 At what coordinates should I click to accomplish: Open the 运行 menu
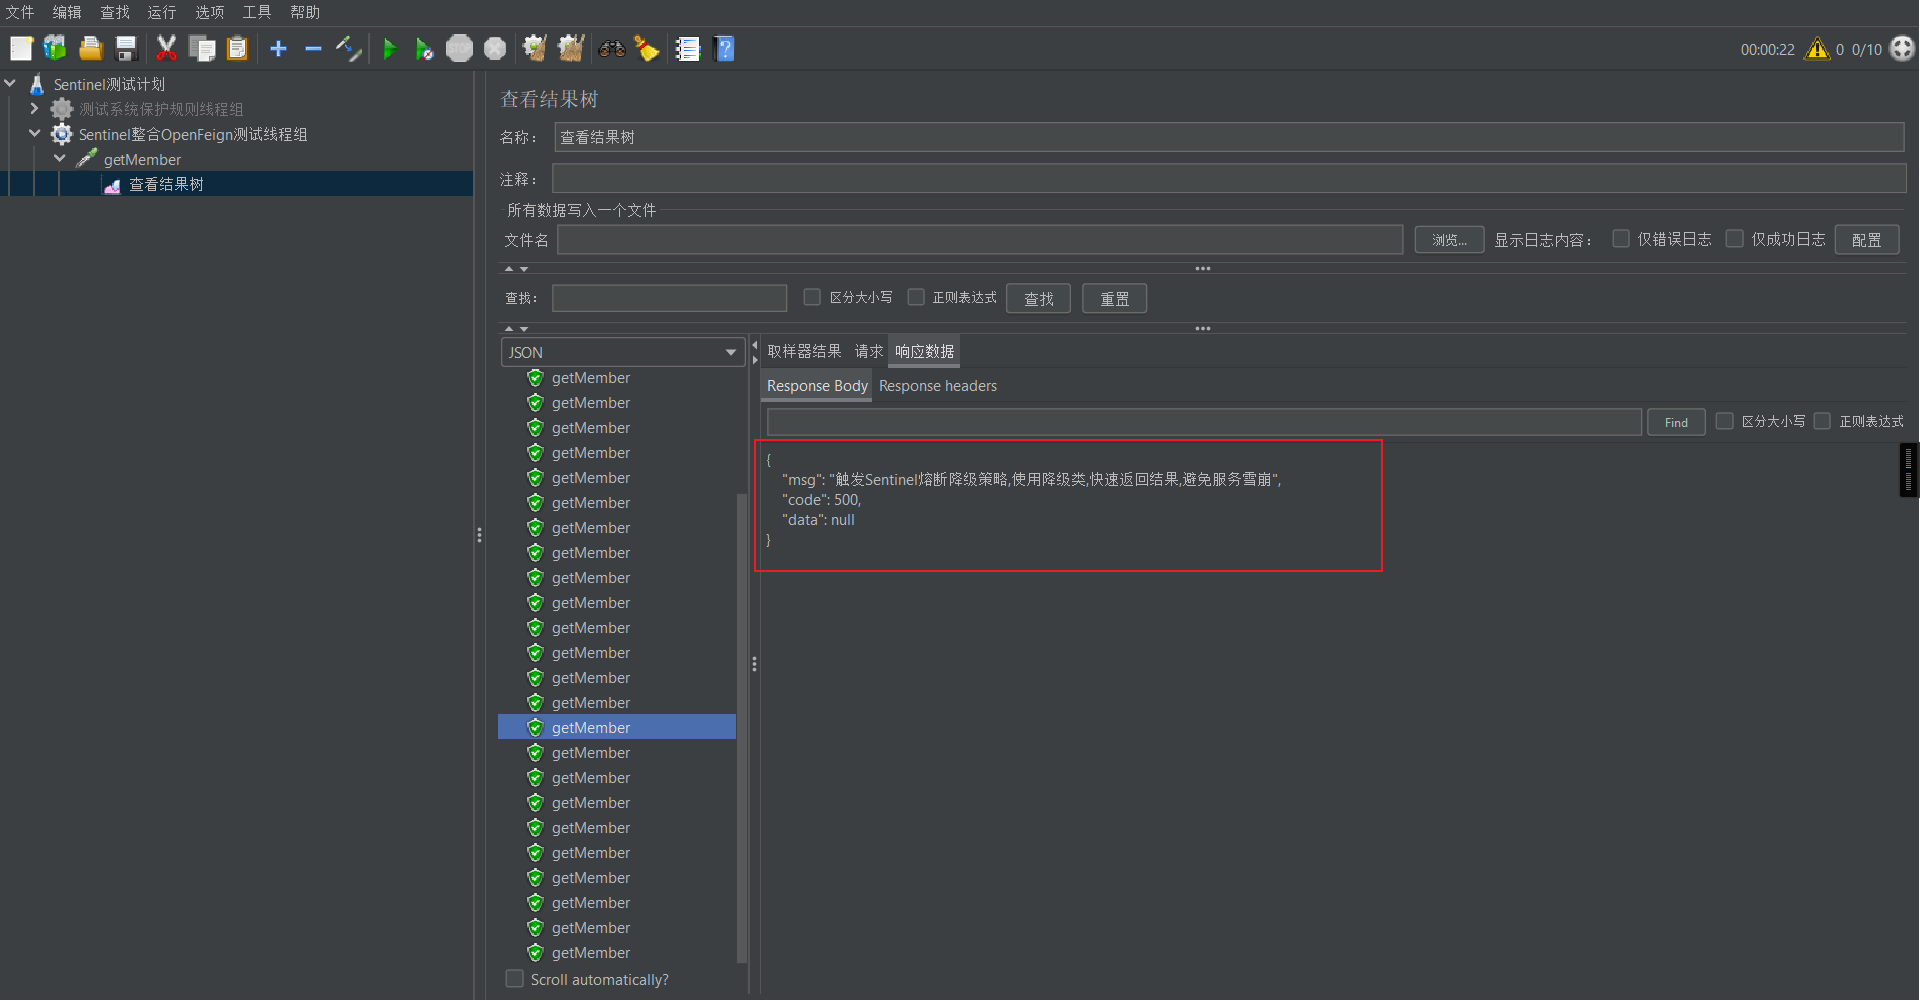click(161, 12)
